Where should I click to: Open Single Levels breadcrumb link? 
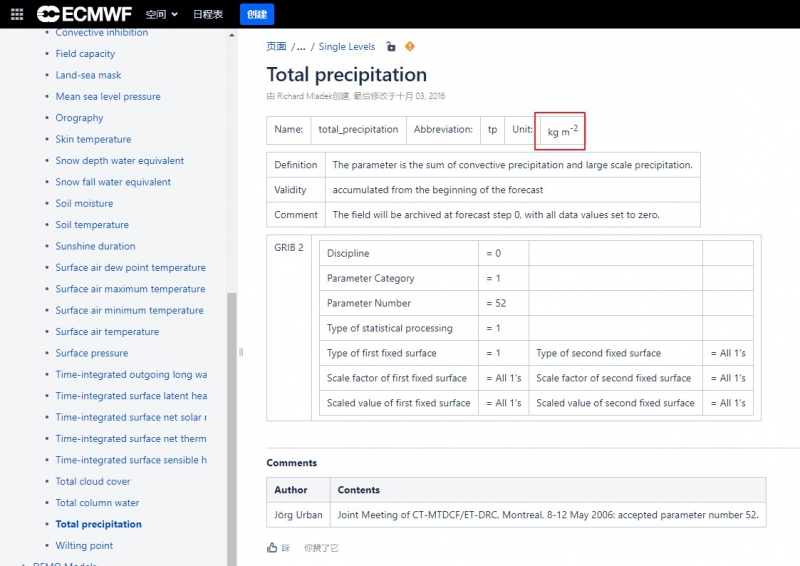(x=347, y=47)
